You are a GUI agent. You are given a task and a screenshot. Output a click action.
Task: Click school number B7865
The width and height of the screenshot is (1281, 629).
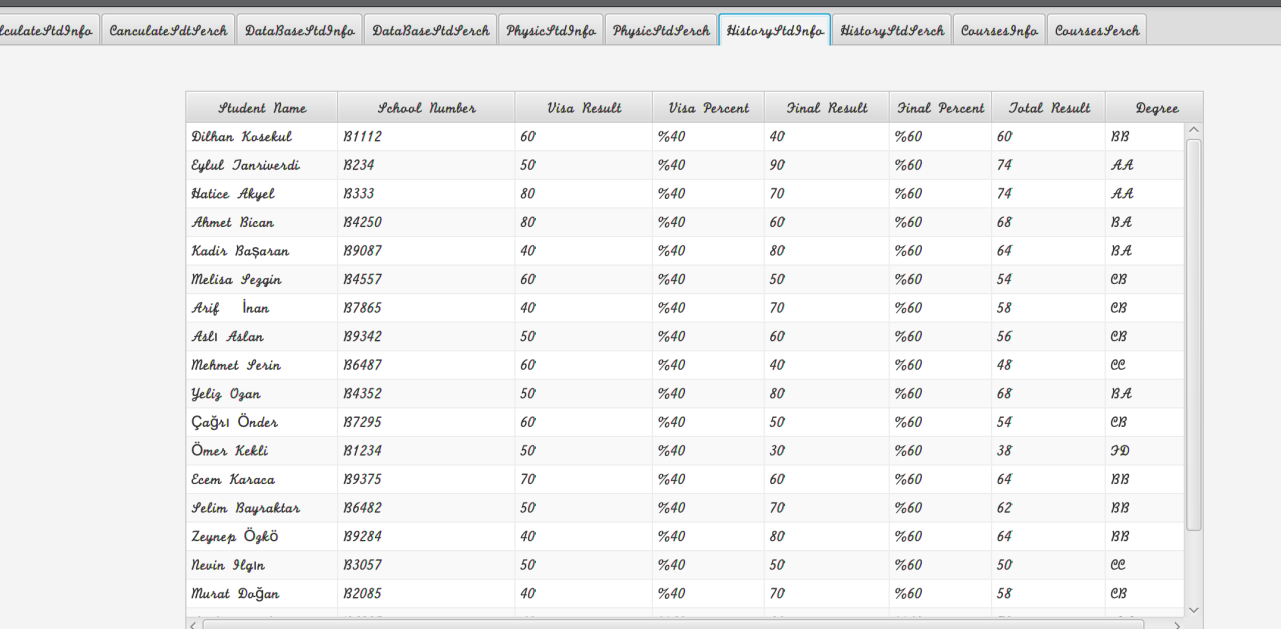[x=362, y=308]
